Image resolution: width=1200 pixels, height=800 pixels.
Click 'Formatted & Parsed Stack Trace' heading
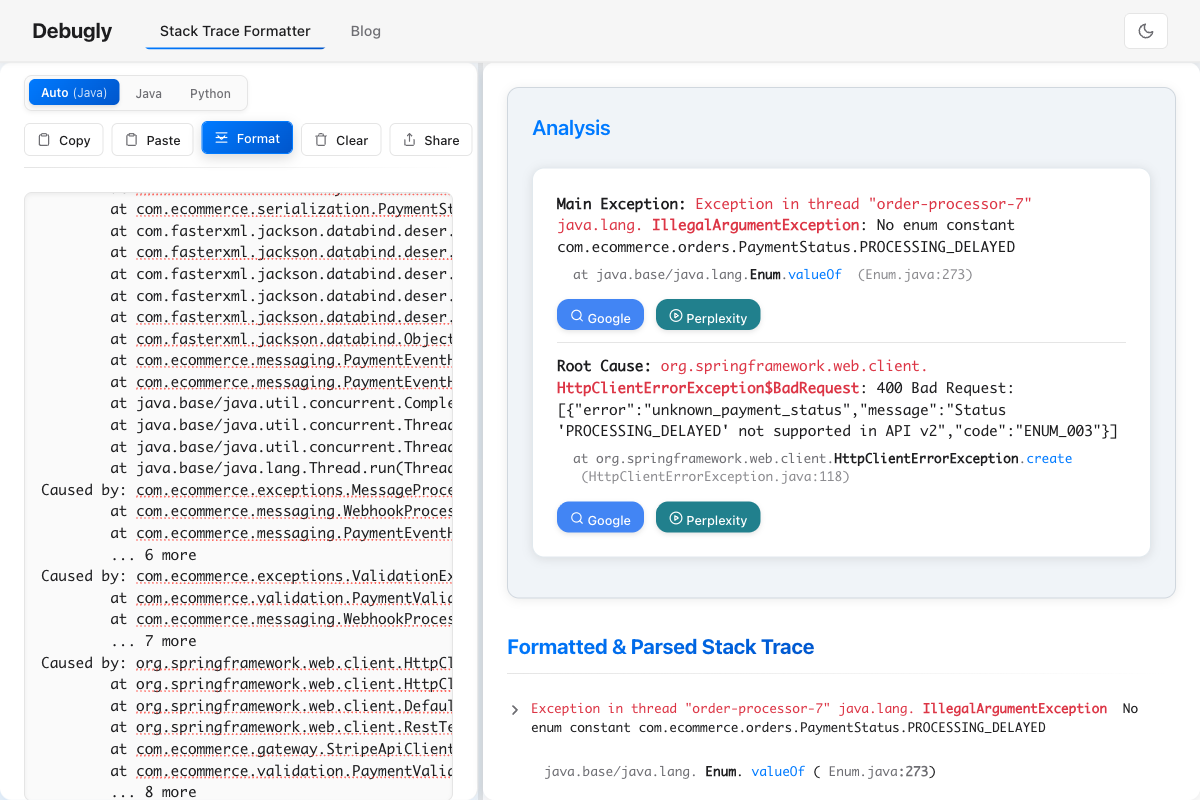661,647
